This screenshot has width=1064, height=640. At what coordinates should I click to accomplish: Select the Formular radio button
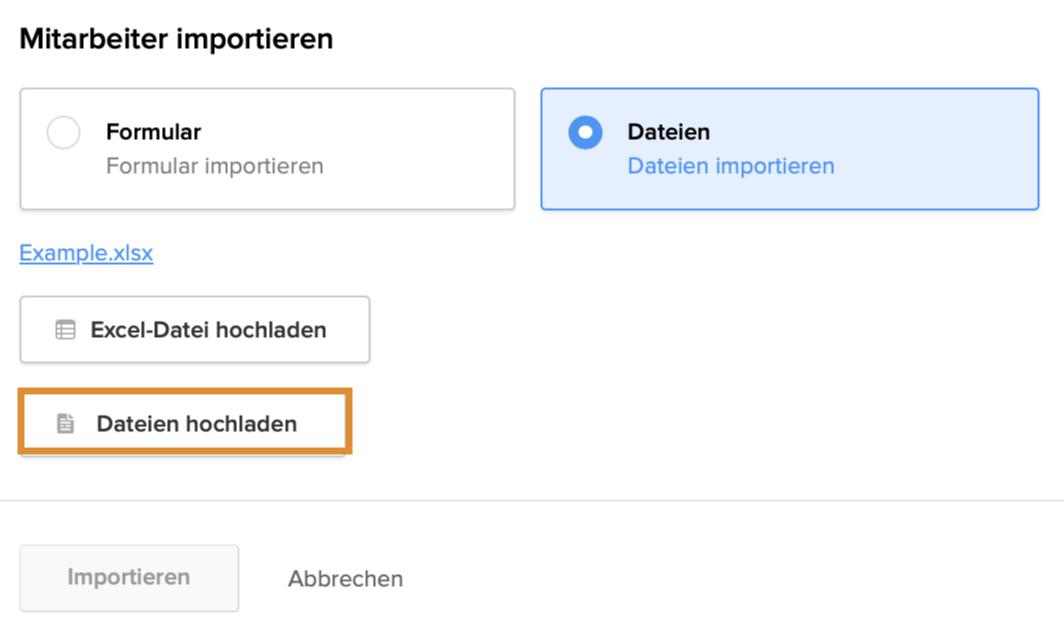click(63, 133)
